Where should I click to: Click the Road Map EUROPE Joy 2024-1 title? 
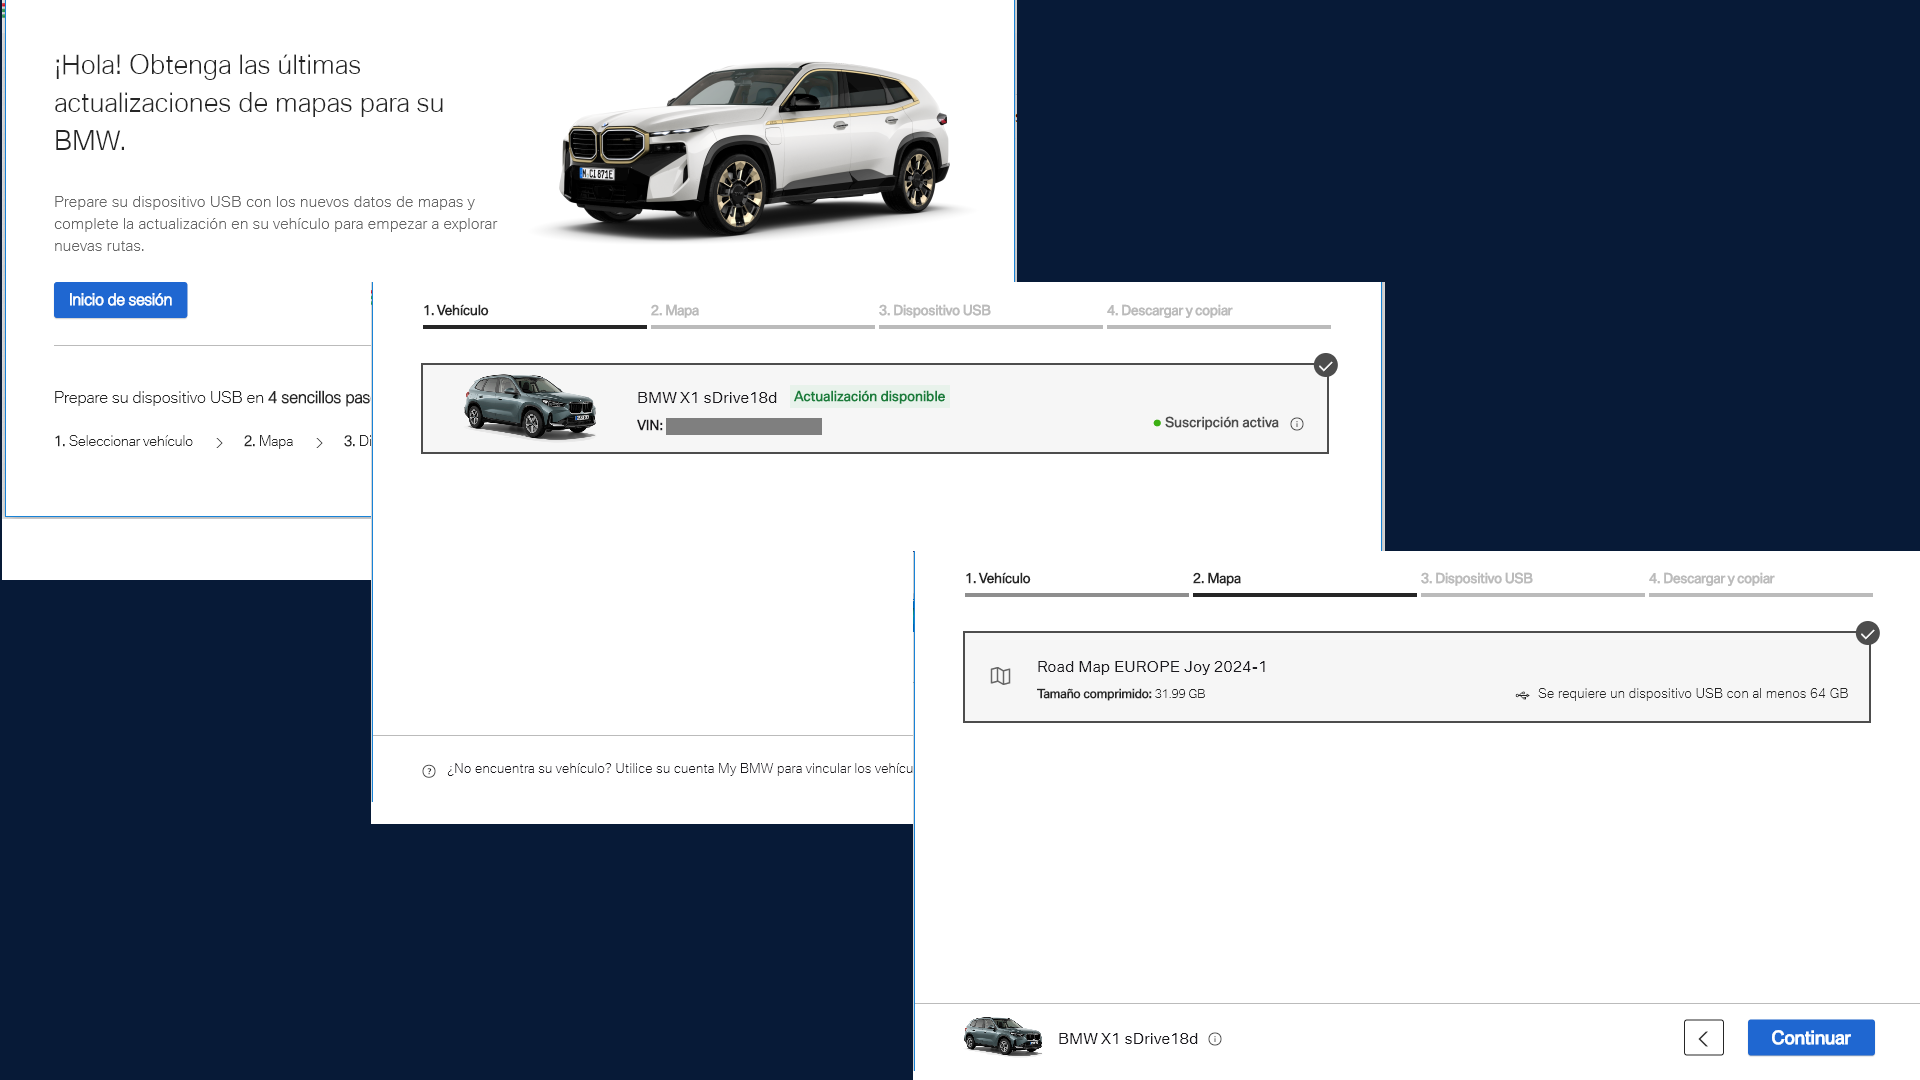pos(1152,667)
